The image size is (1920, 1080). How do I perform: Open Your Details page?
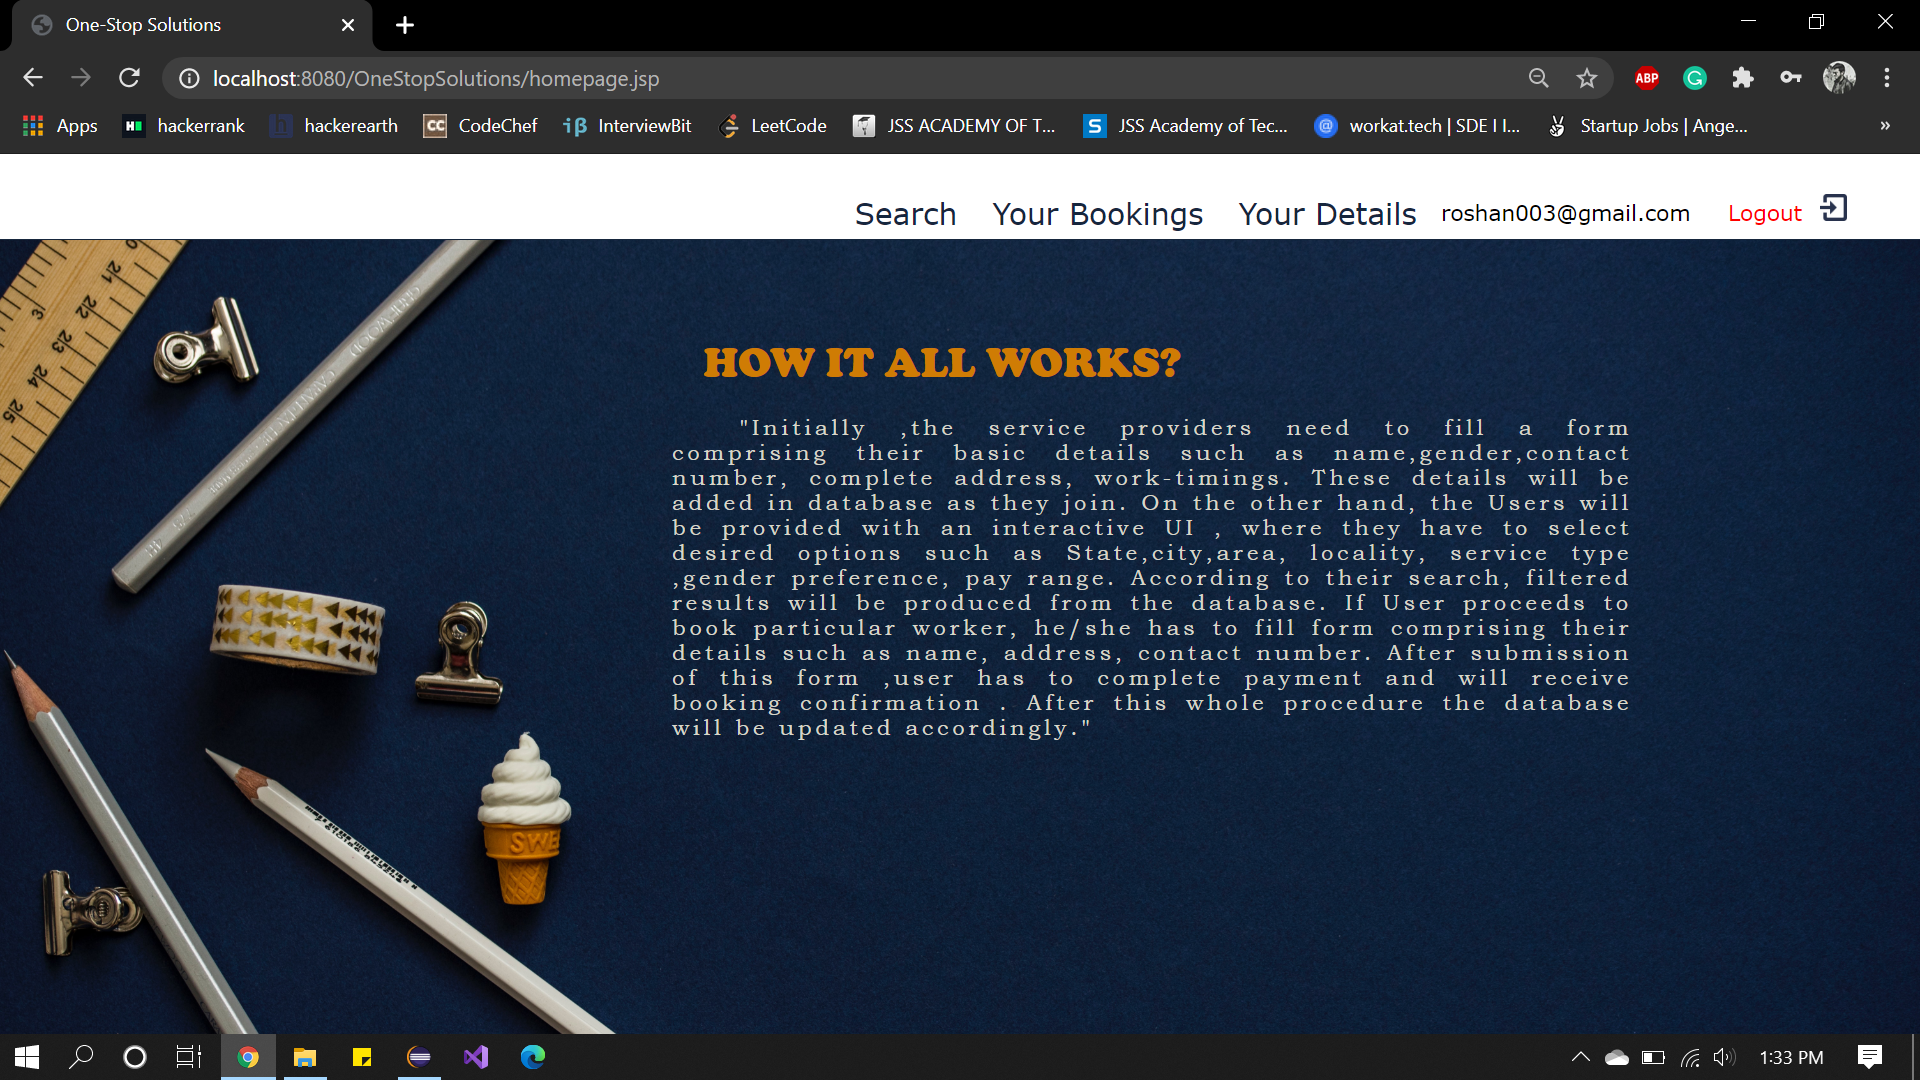pyautogui.click(x=1327, y=214)
